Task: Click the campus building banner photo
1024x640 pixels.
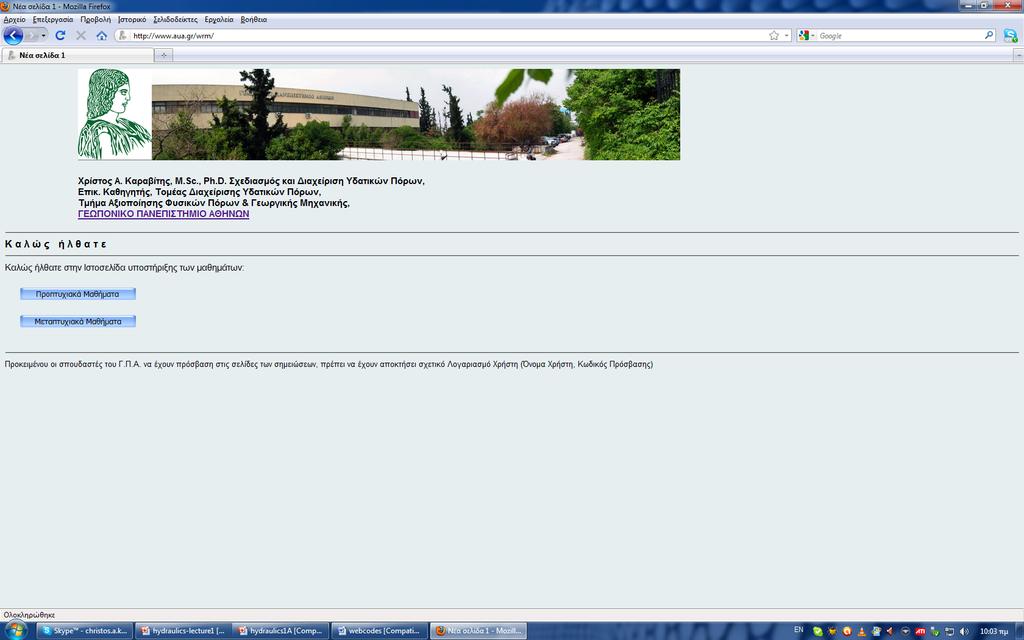Action: click(416, 114)
